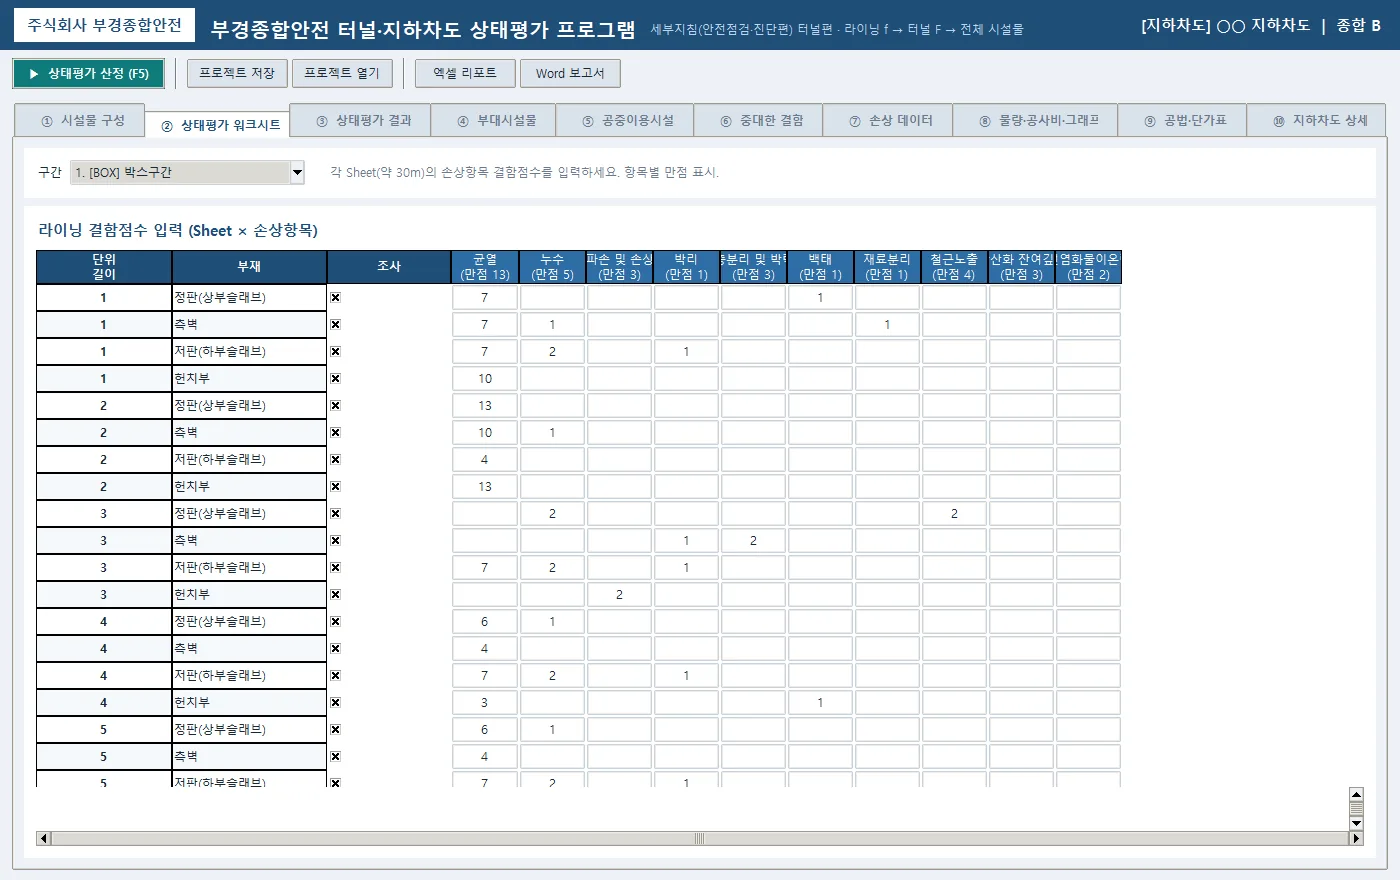Click the horizontal scrollbar right arrow
This screenshot has height=880, width=1400.
coord(1356,839)
